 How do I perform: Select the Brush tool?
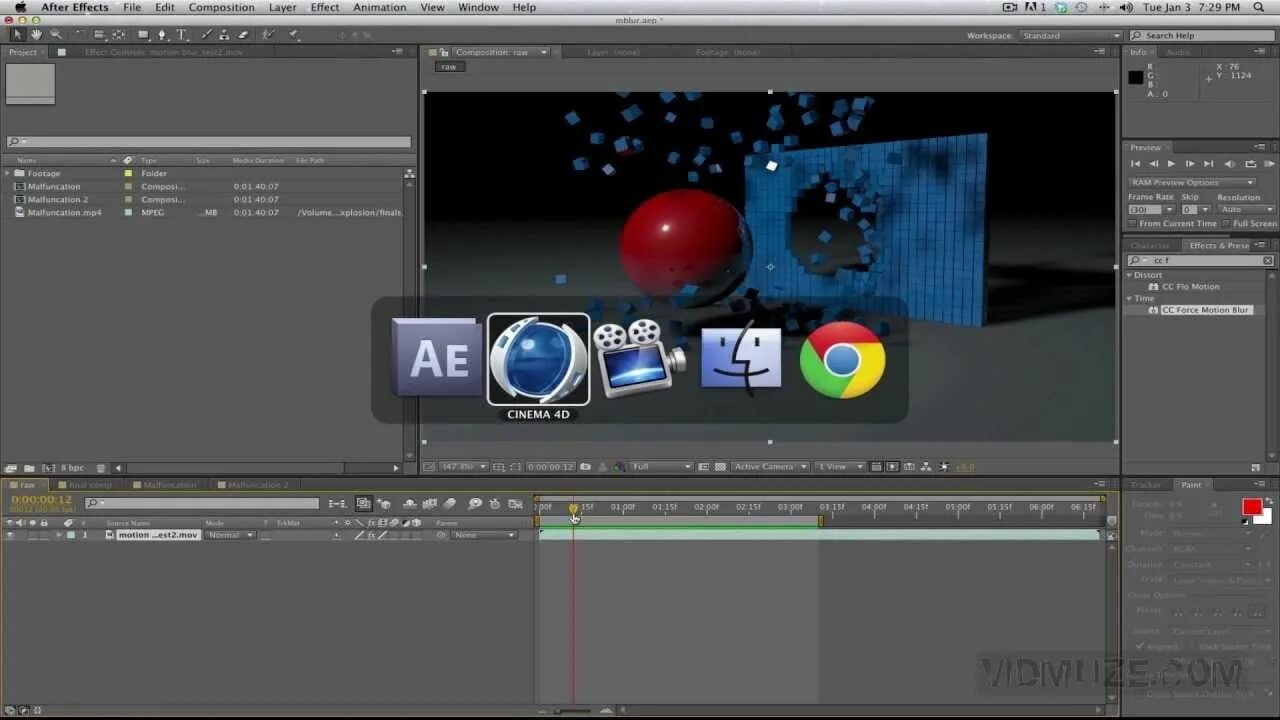click(x=206, y=35)
